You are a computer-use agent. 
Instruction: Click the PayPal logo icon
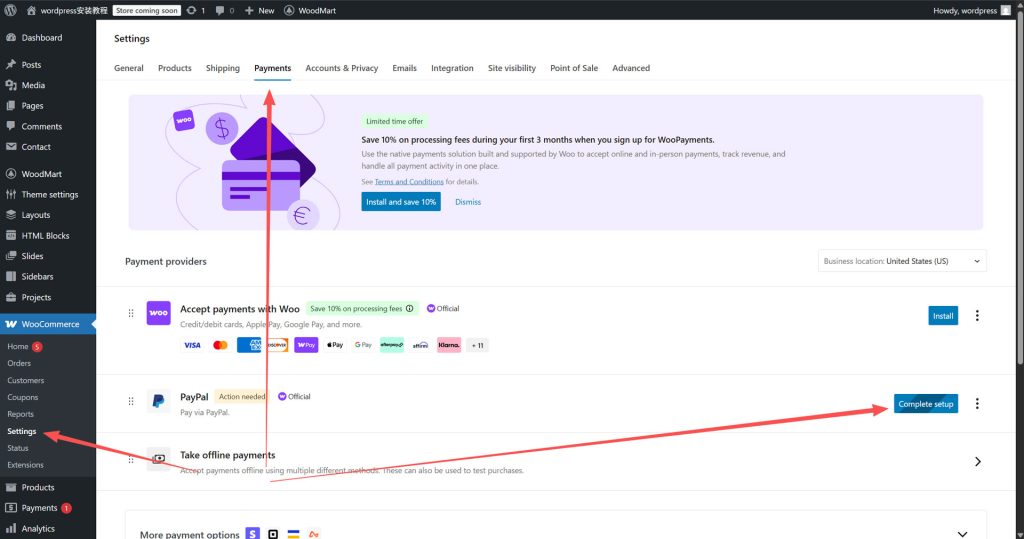[x=158, y=402]
